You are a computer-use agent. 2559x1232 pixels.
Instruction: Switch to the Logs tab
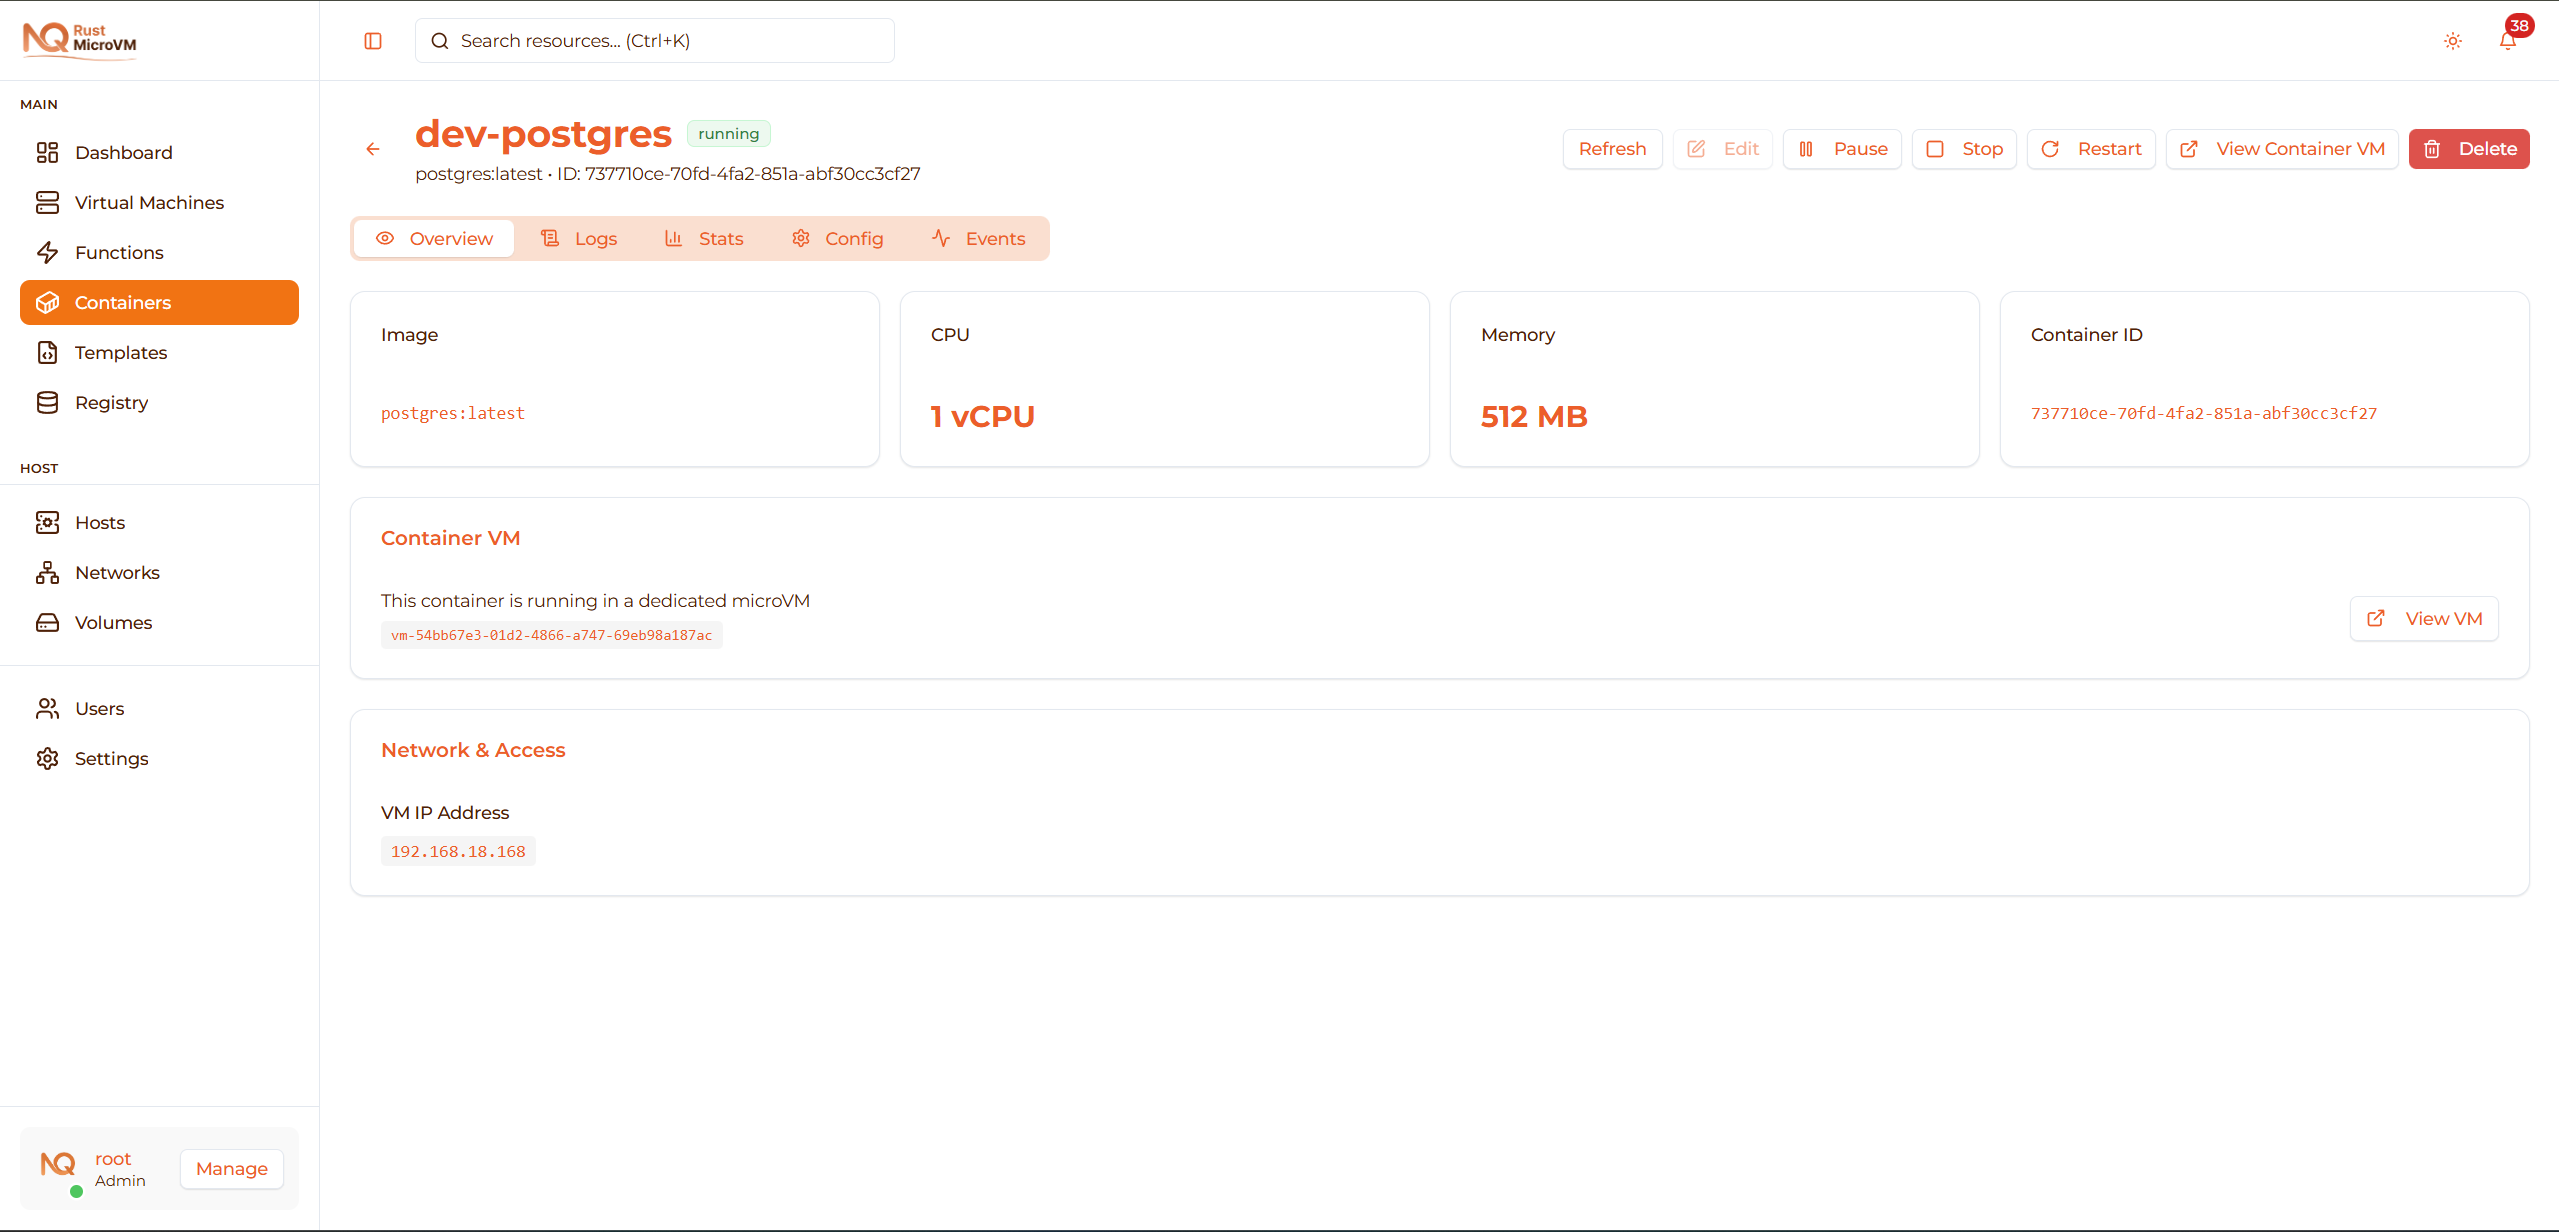click(580, 238)
